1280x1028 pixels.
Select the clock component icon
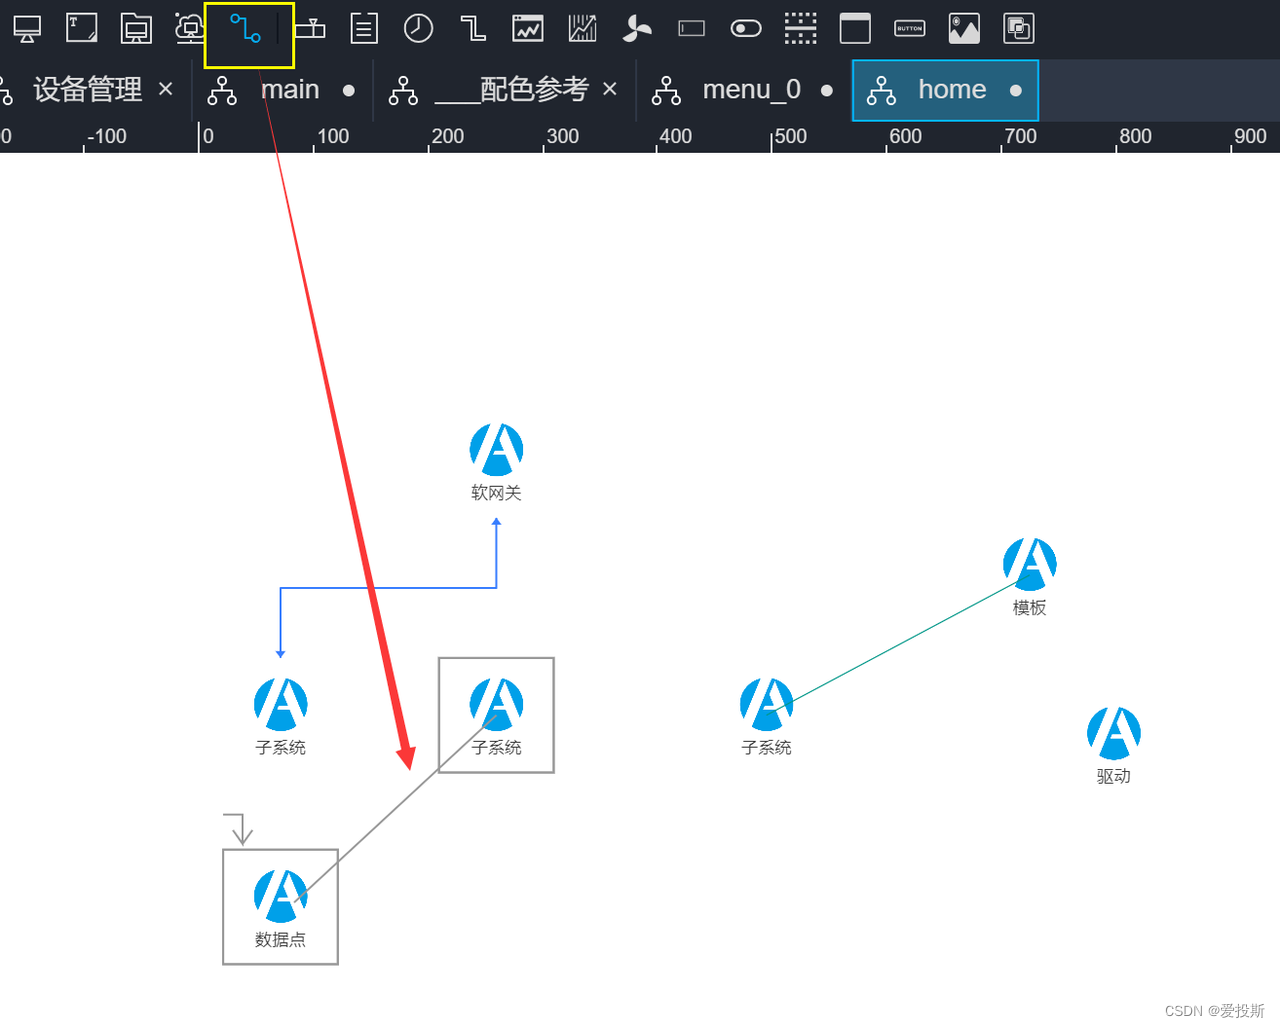pos(418,29)
